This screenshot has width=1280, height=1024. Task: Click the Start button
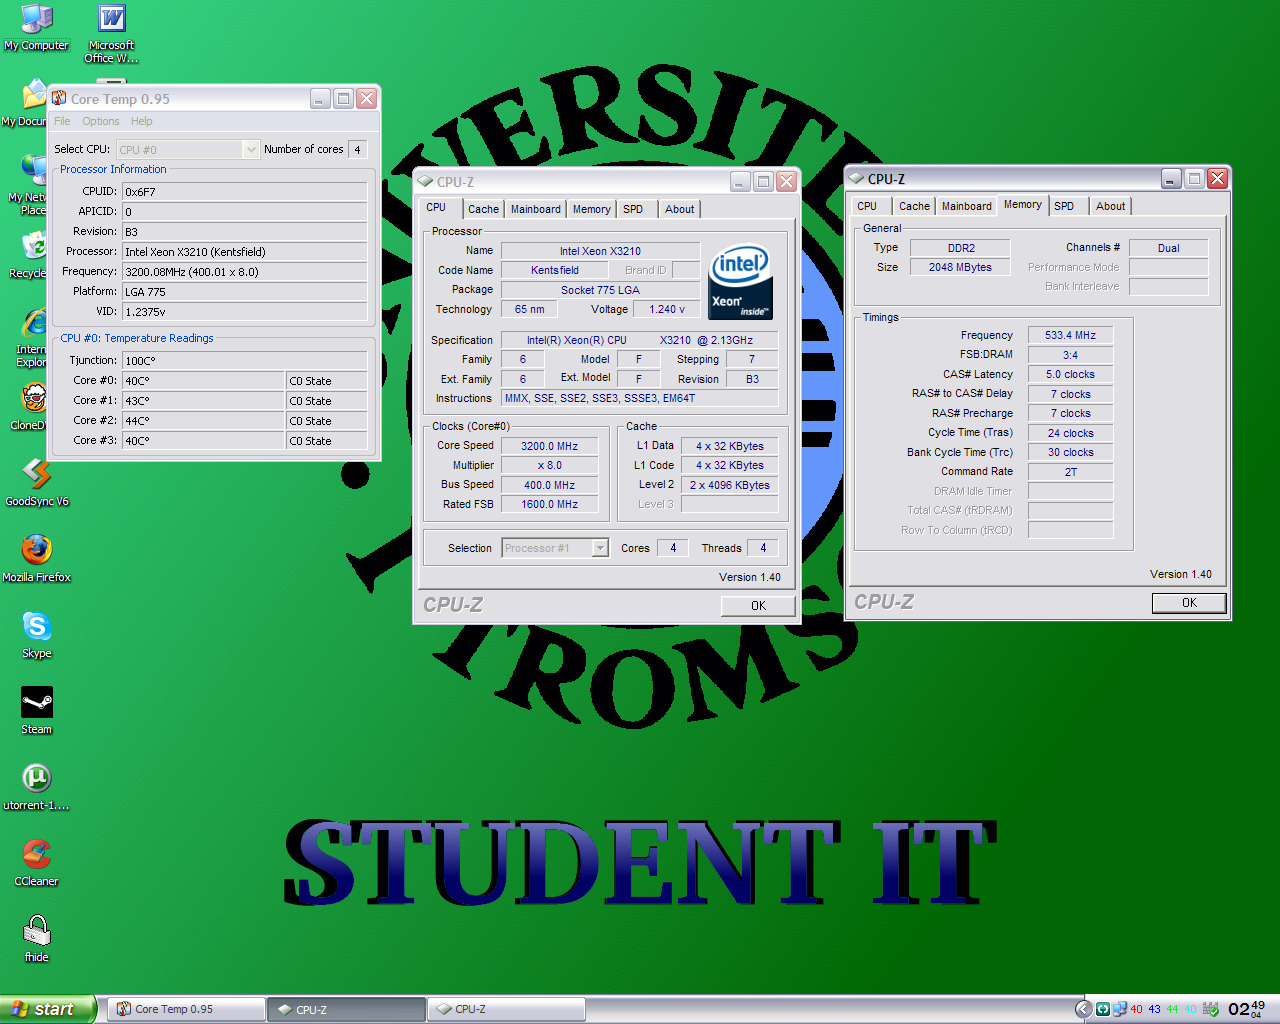pyautogui.click(x=47, y=1009)
